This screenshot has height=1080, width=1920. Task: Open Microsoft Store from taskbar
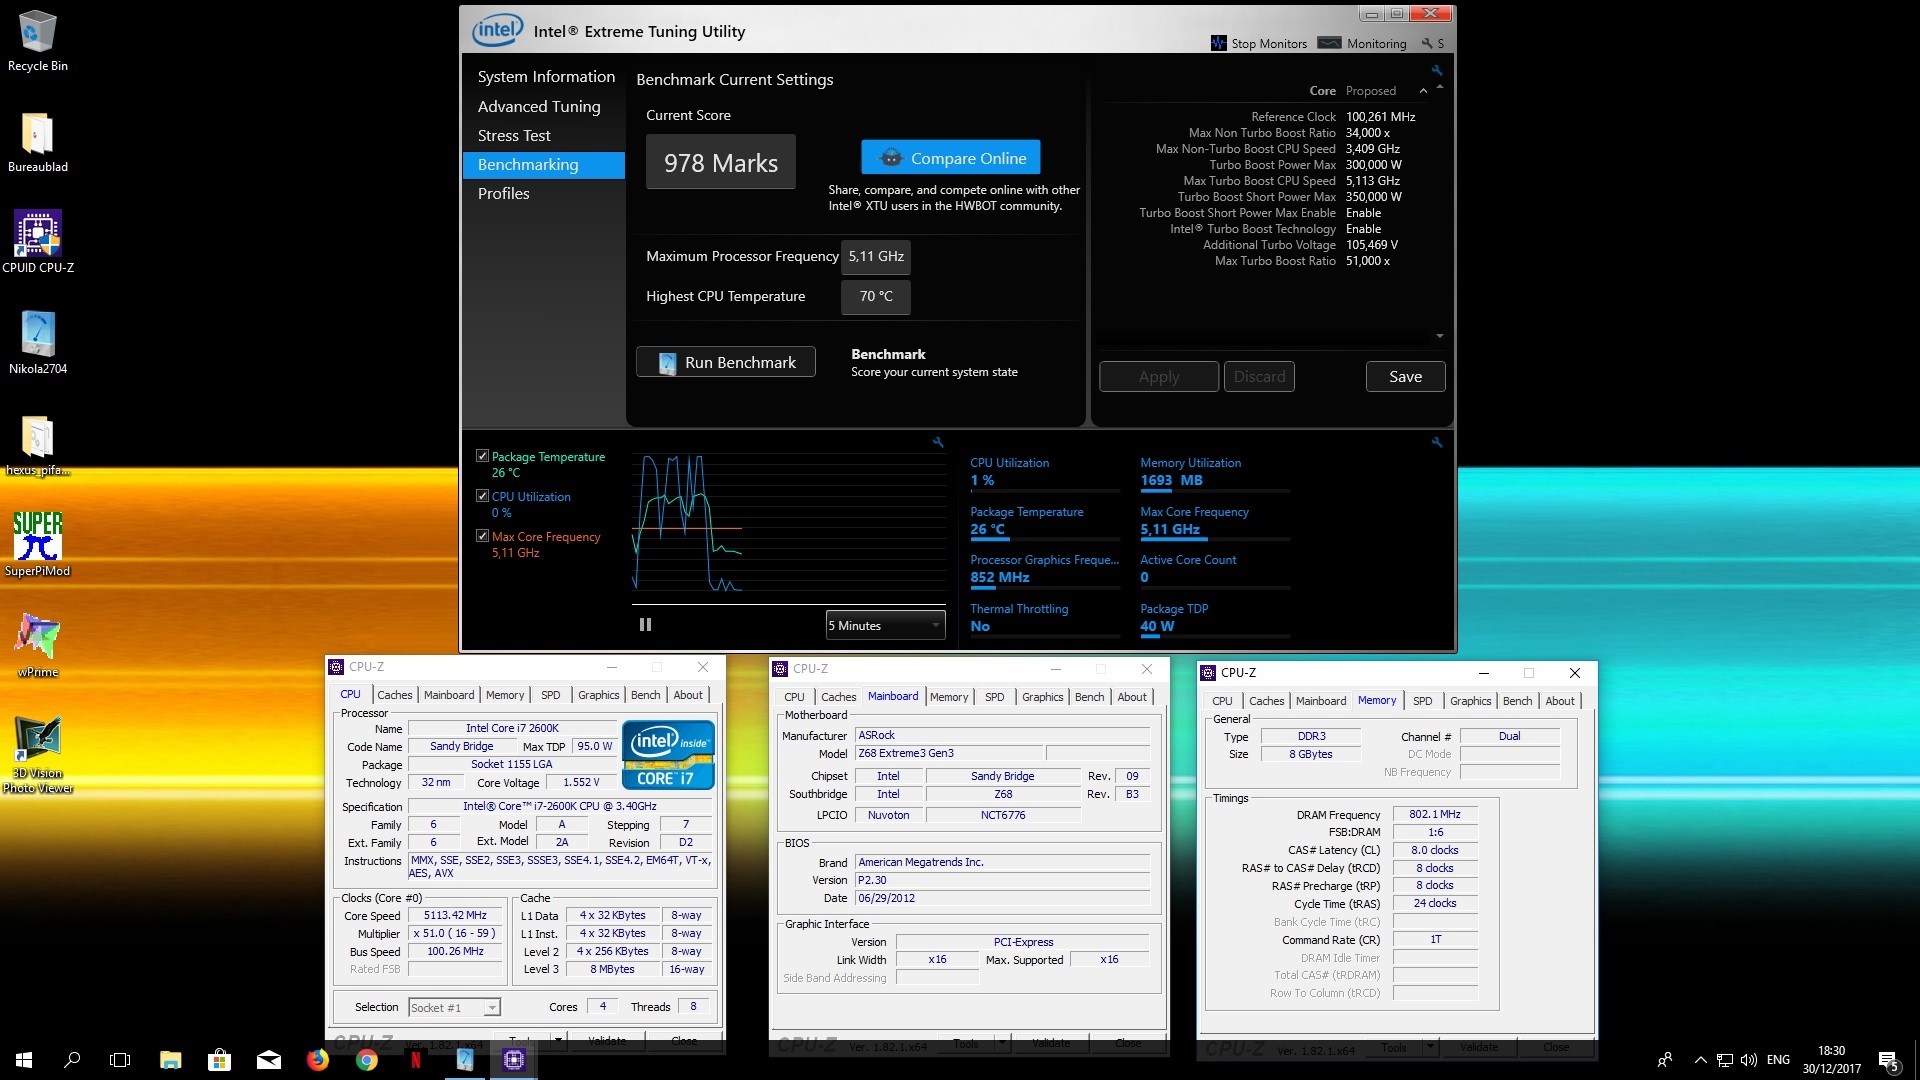219,1060
